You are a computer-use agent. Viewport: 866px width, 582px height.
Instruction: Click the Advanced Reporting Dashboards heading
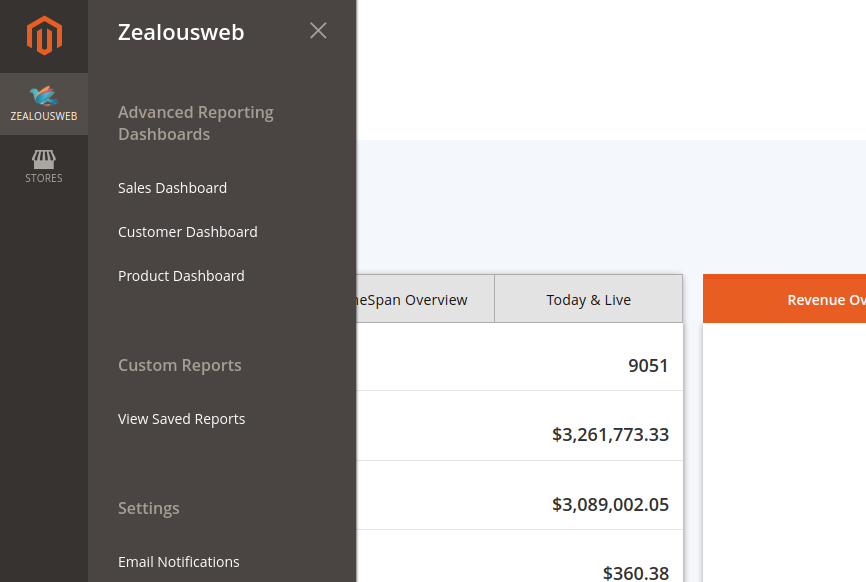pyautogui.click(x=196, y=123)
